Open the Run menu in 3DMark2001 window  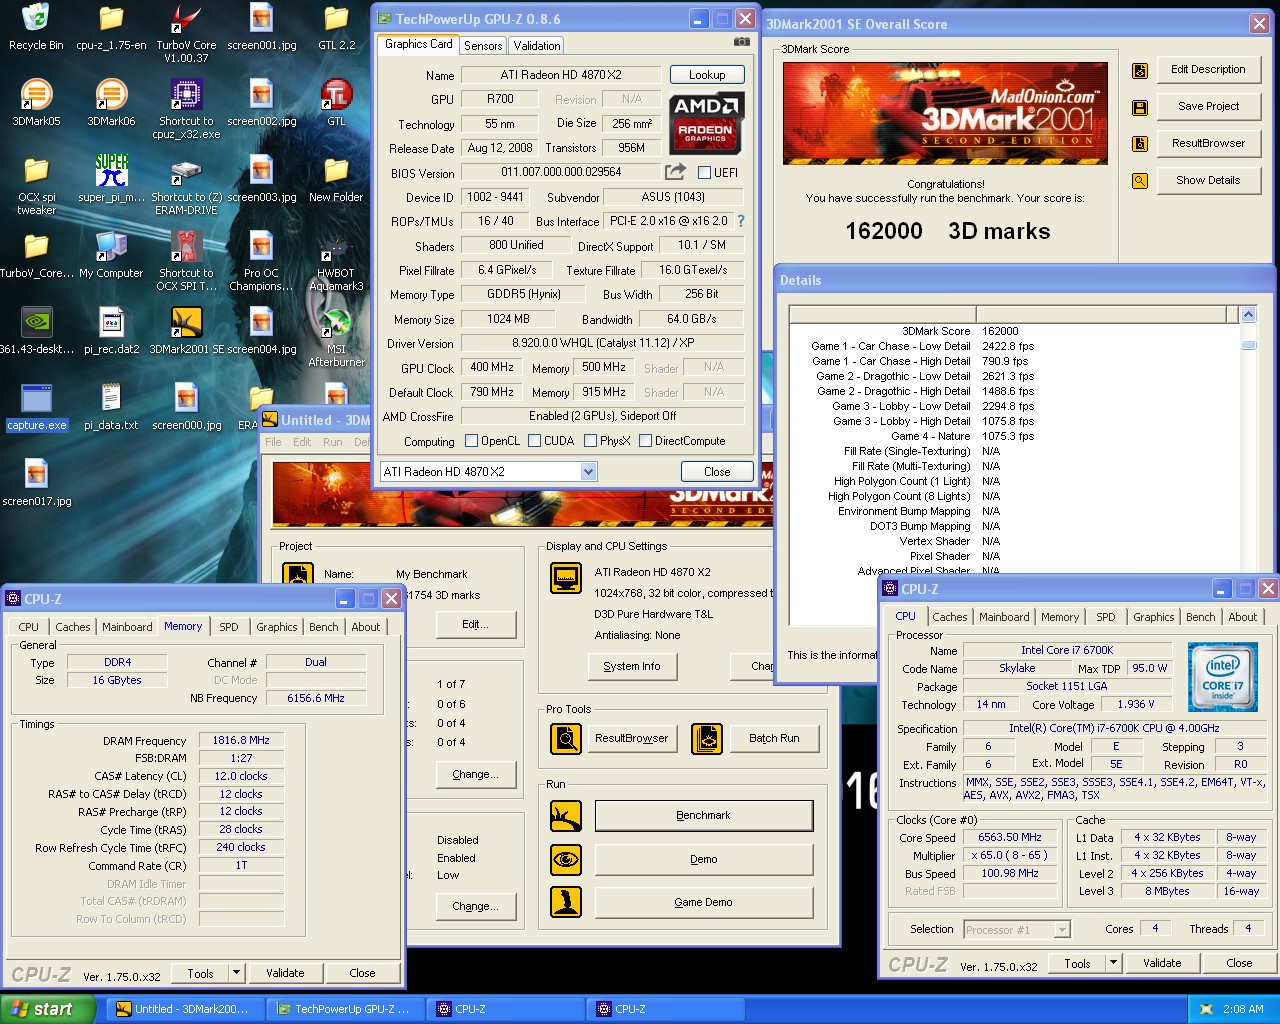click(x=333, y=442)
